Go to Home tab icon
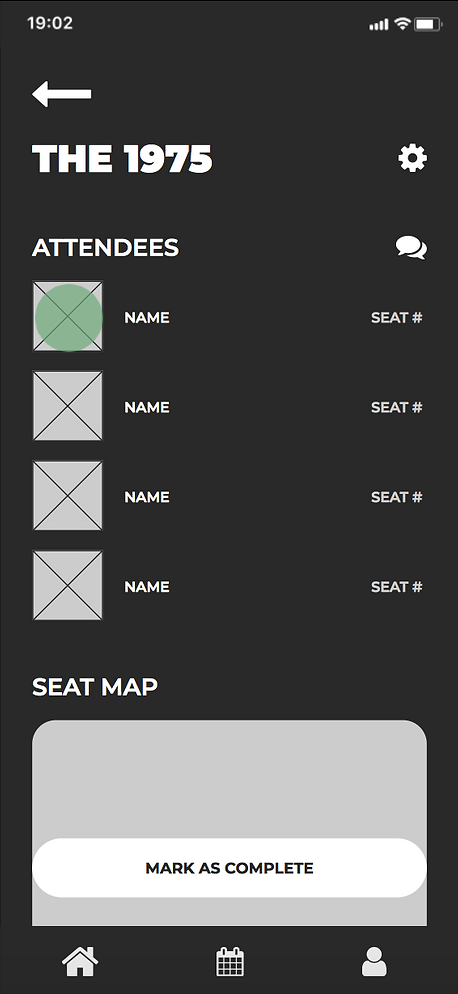 coord(80,962)
